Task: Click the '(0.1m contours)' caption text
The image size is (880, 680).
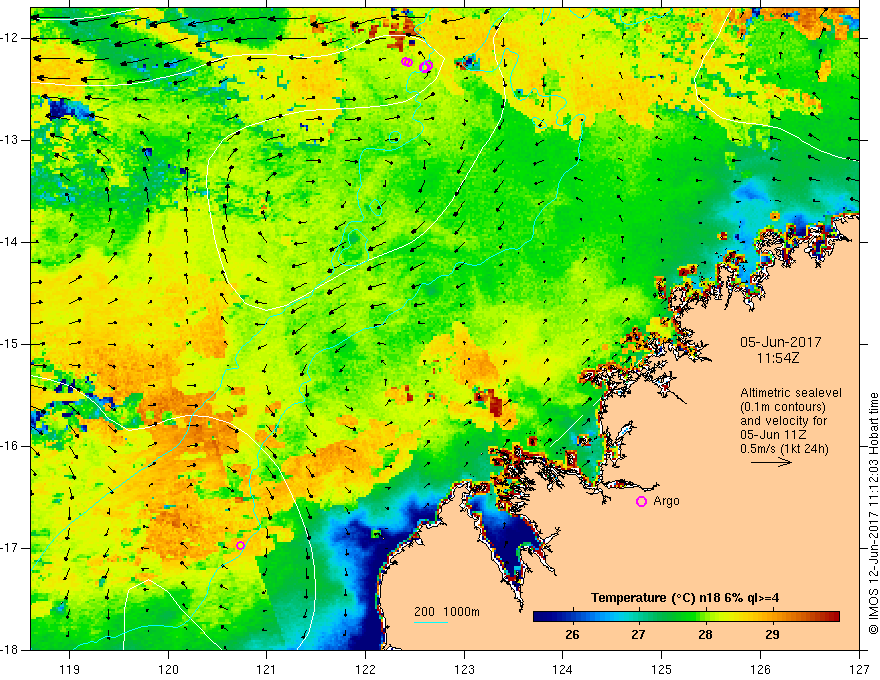Action: coord(783,407)
